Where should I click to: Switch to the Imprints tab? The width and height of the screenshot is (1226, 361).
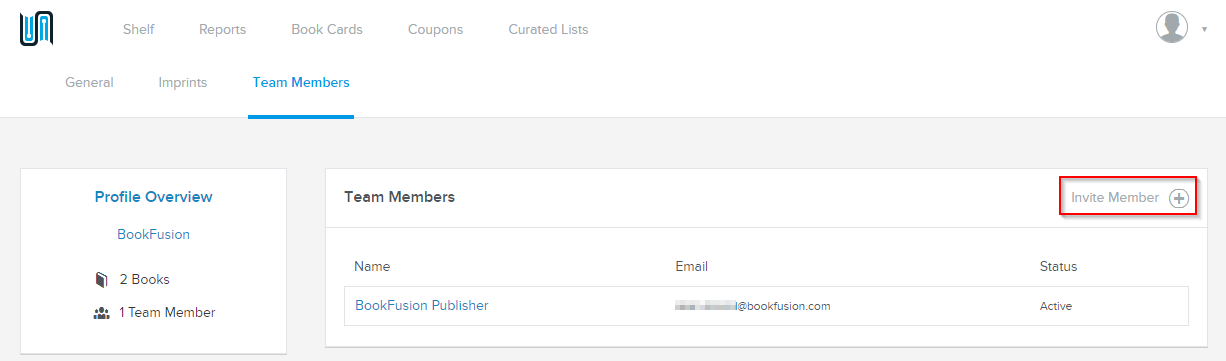(183, 83)
